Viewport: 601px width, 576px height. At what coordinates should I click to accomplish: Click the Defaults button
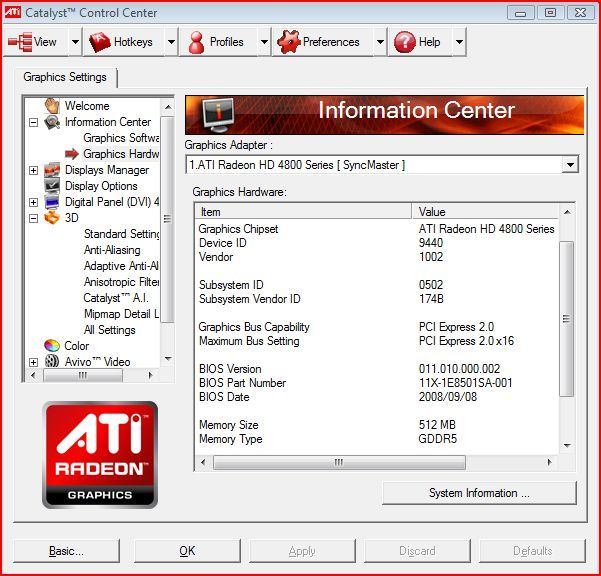(x=532, y=551)
